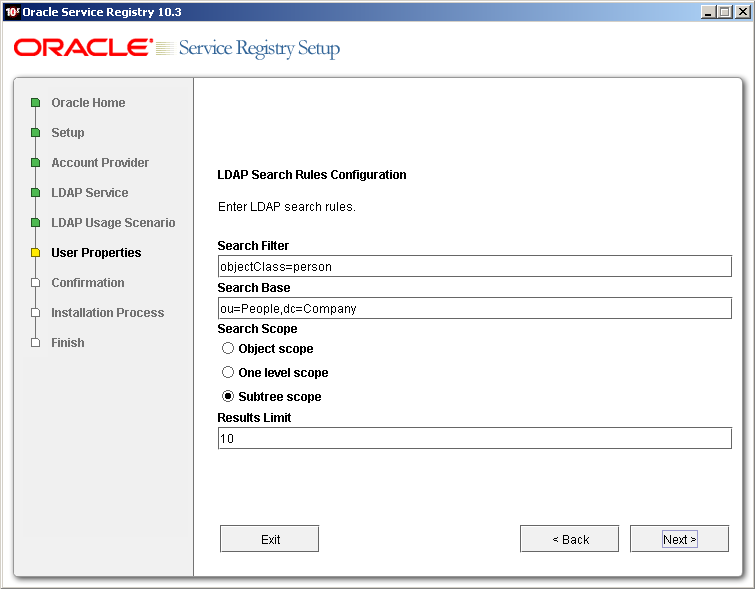Click the Search Base input field
Screen dimensions: 755x589
[474, 308]
